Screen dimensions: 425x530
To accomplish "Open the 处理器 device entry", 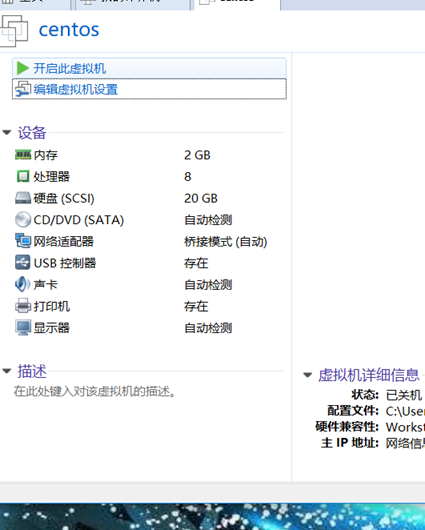I will (51, 176).
